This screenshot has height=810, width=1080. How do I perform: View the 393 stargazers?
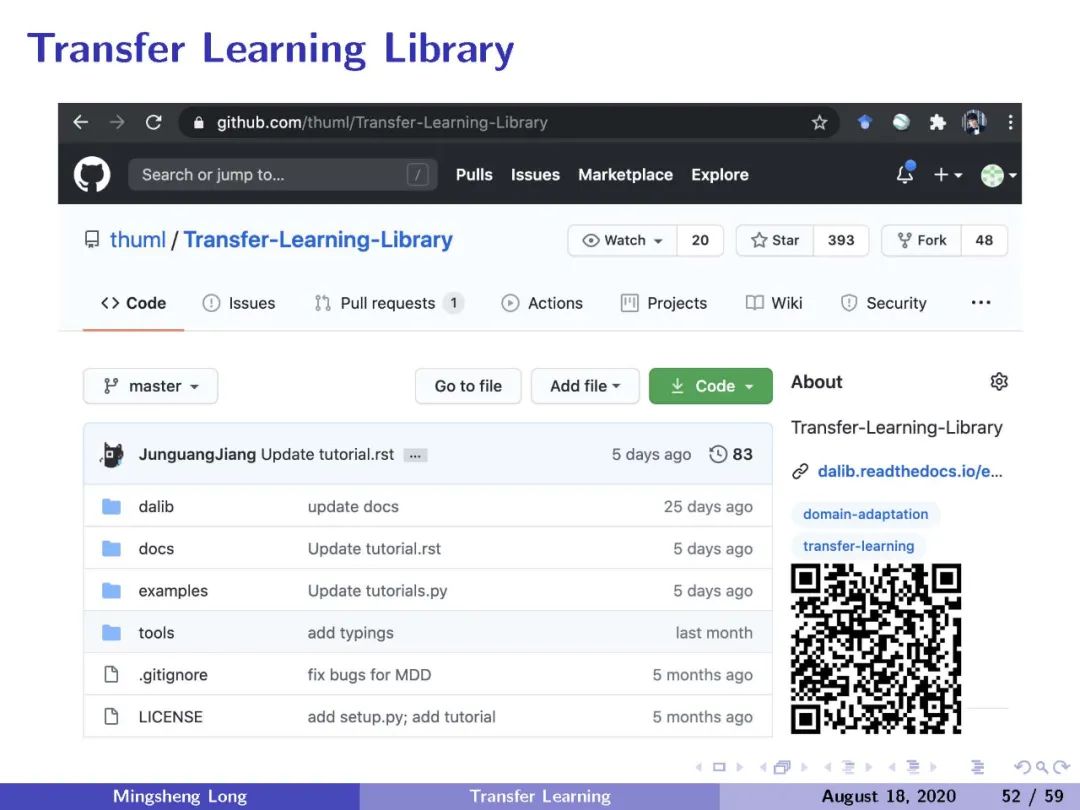841,240
